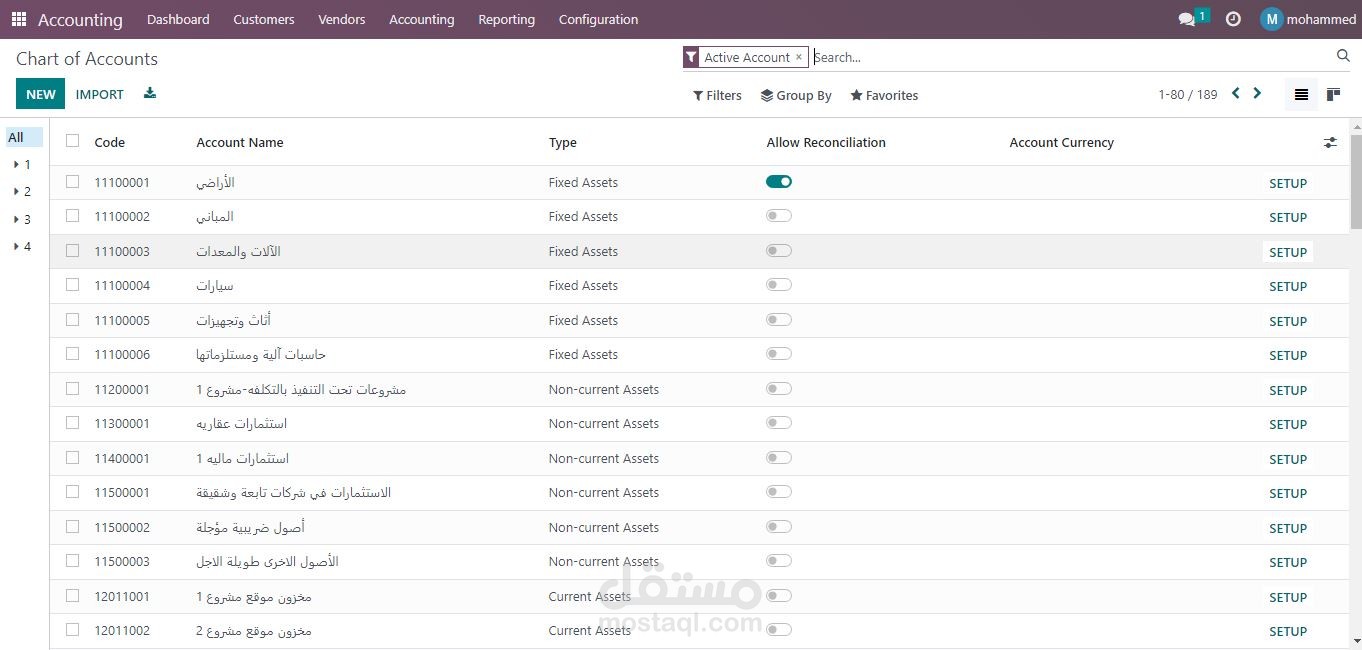Disable reconciliation for account 11100001
This screenshot has width=1362, height=650.
(779, 182)
